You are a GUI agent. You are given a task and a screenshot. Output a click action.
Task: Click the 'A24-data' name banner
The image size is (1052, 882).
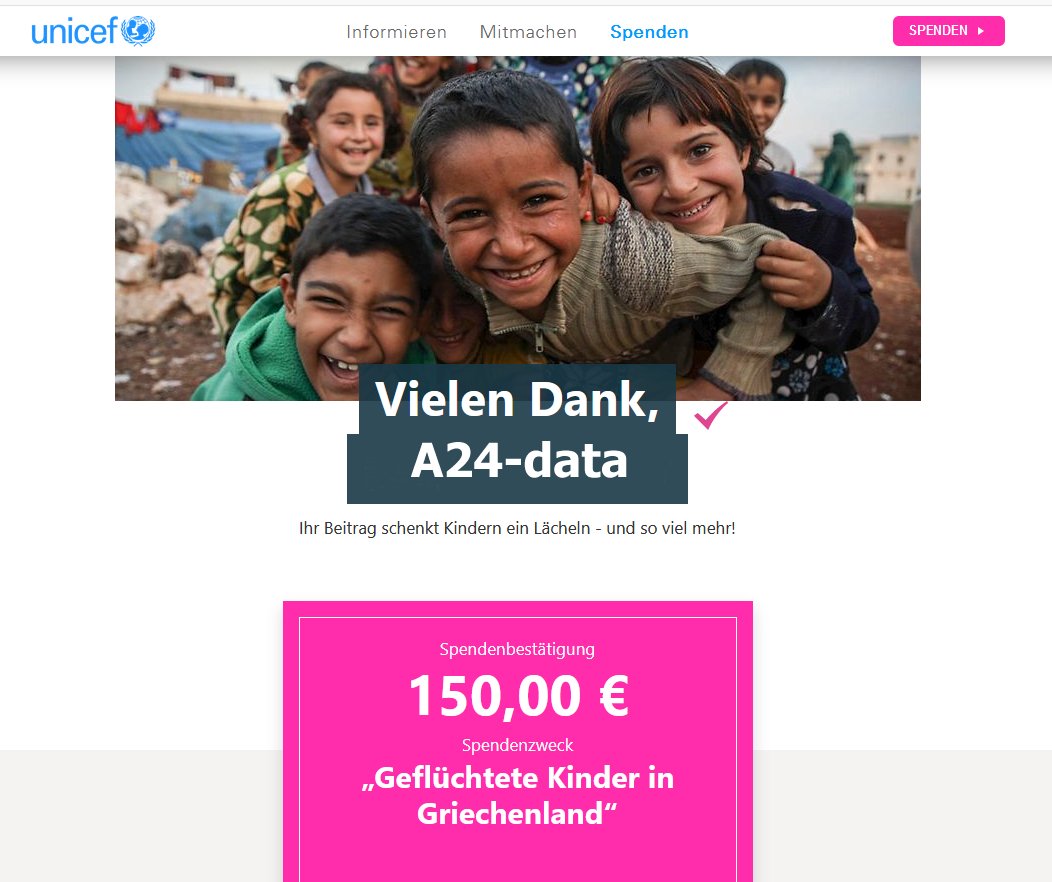tap(517, 468)
